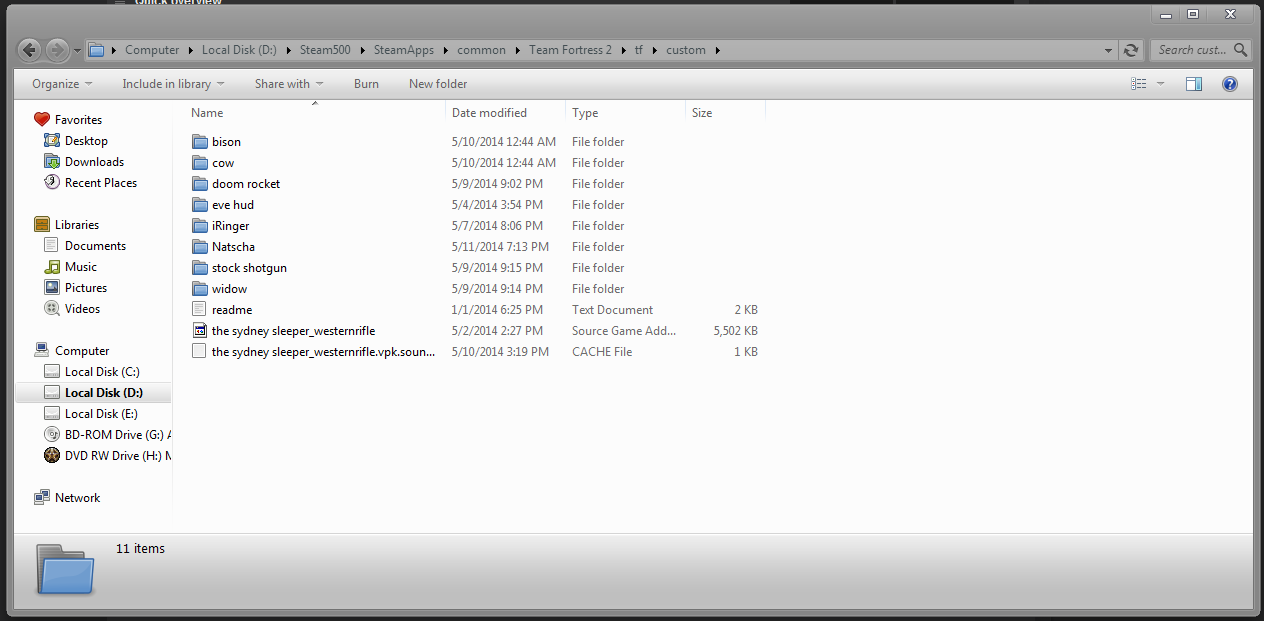Open view options dropdown arrow
The width and height of the screenshot is (1264, 621).
coord(1161,84)
